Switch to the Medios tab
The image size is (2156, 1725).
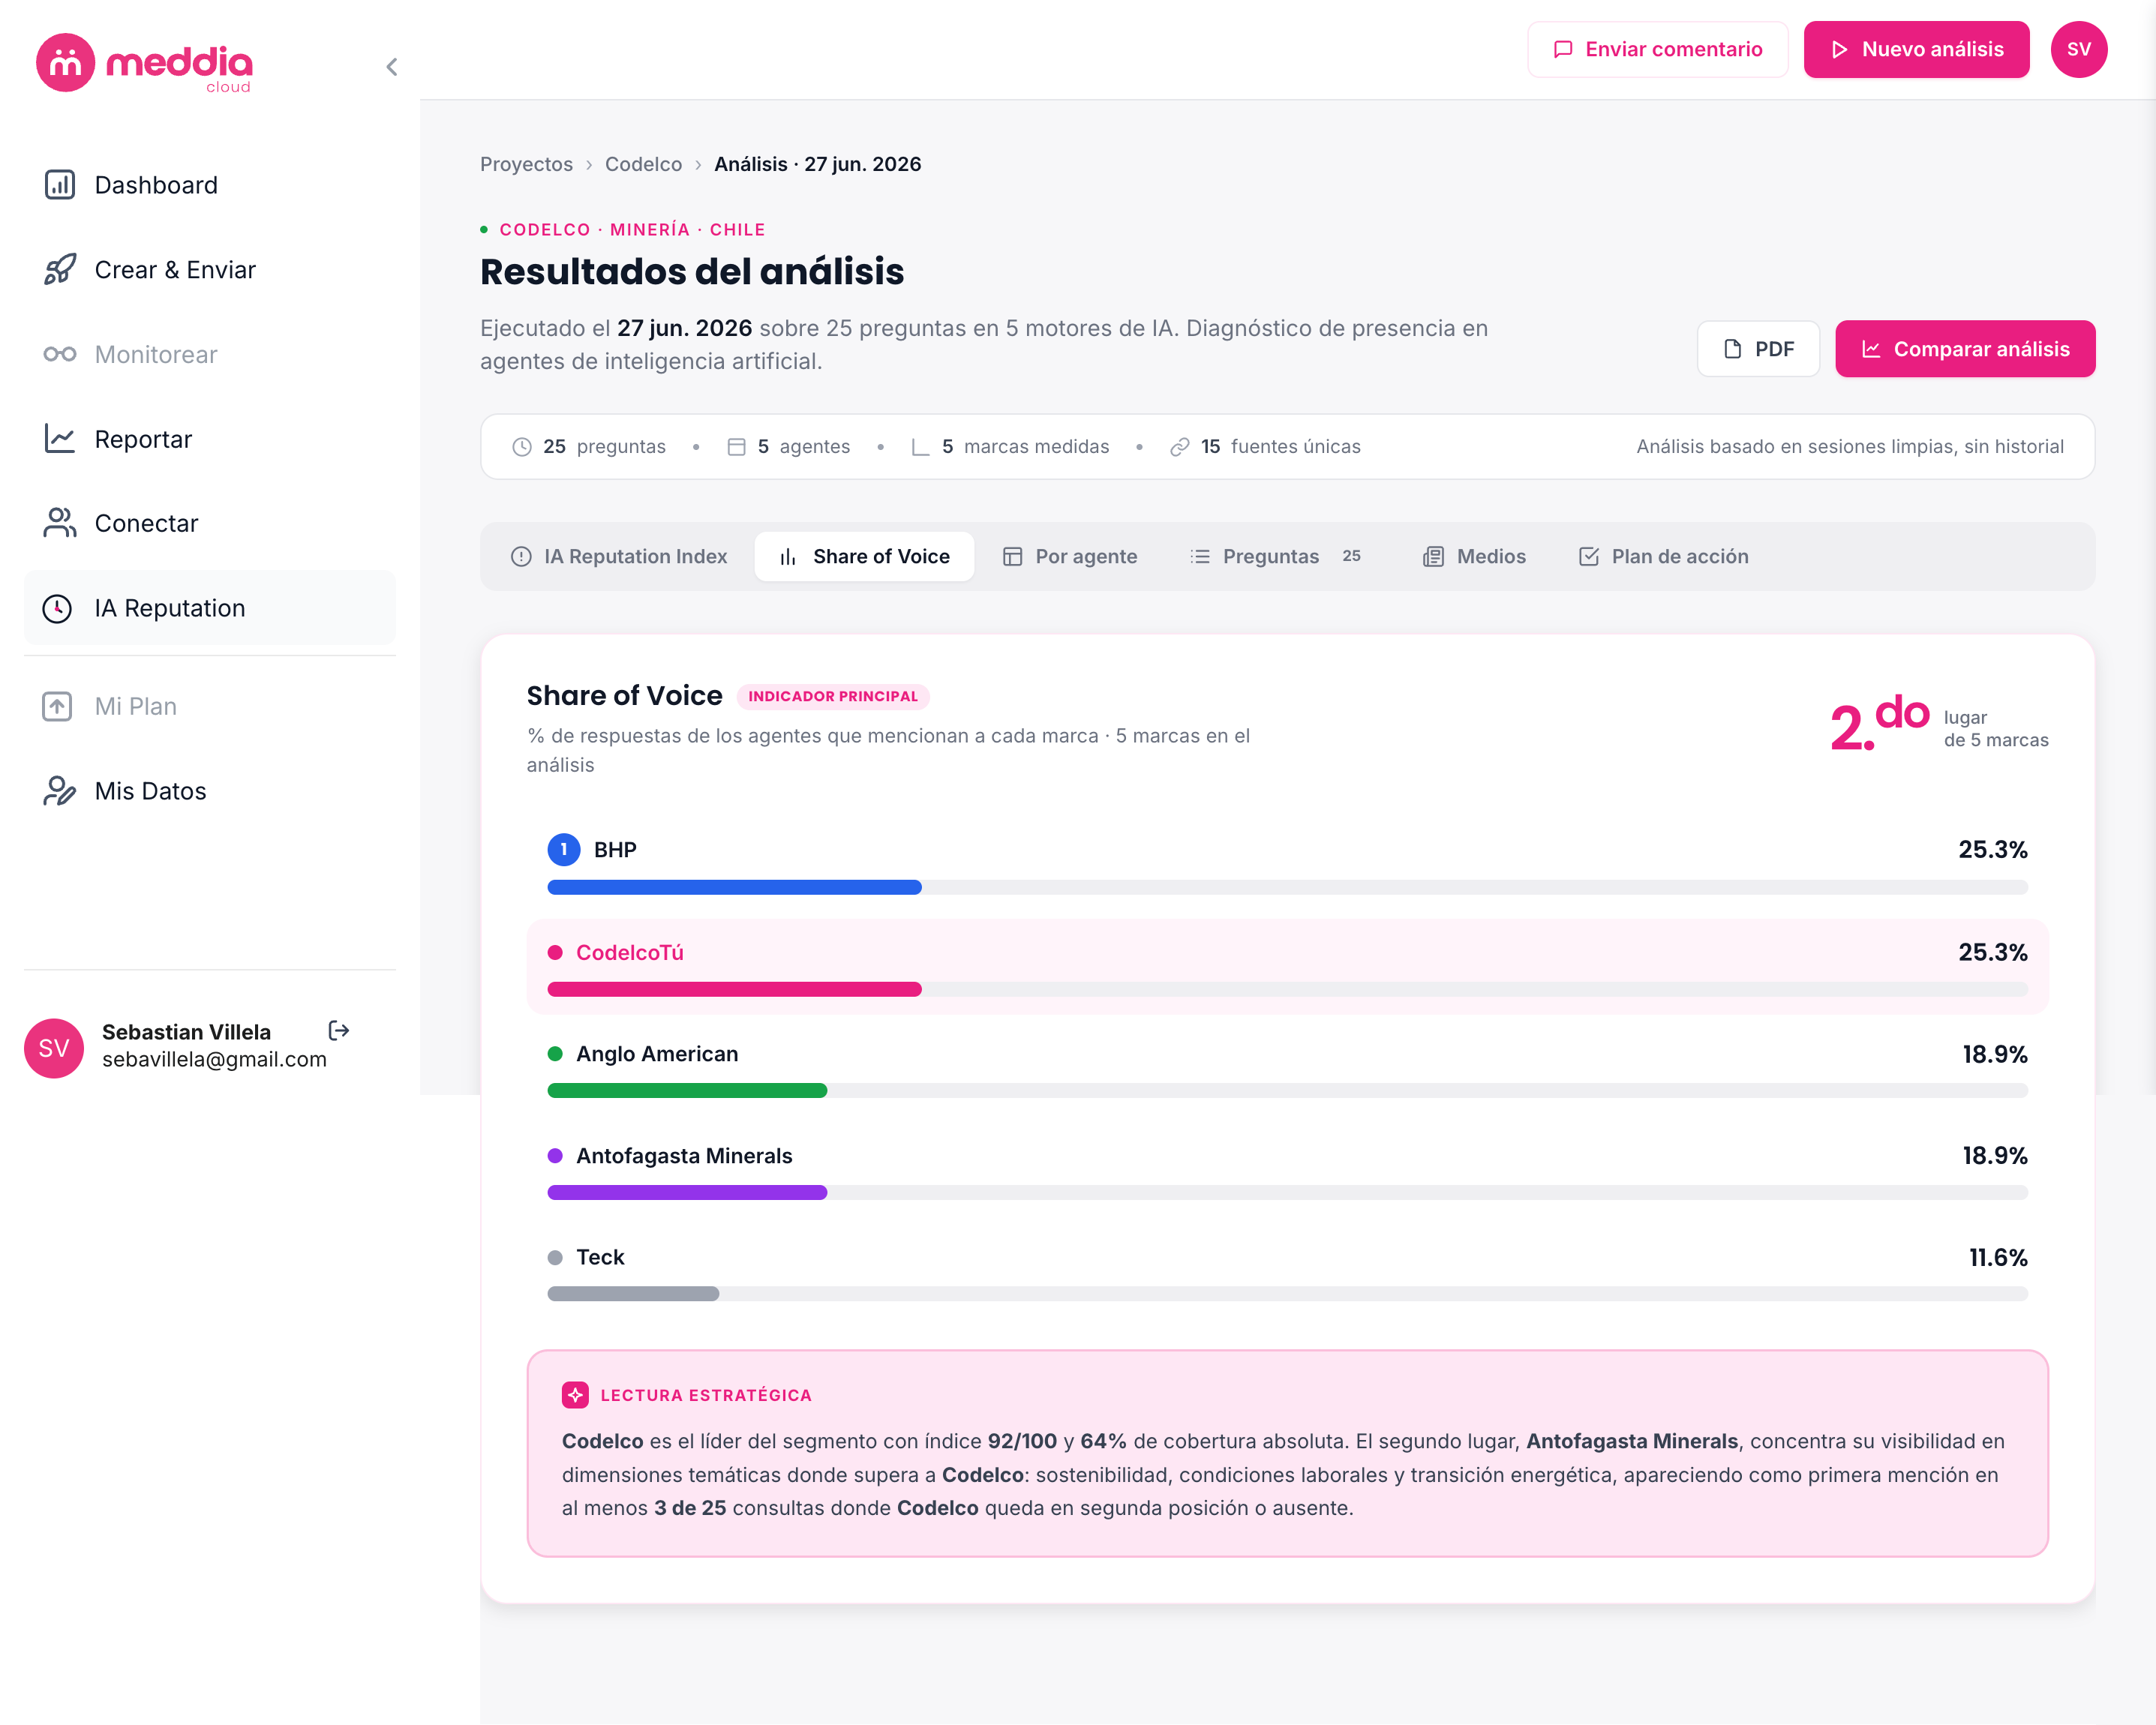[1474, 556]
